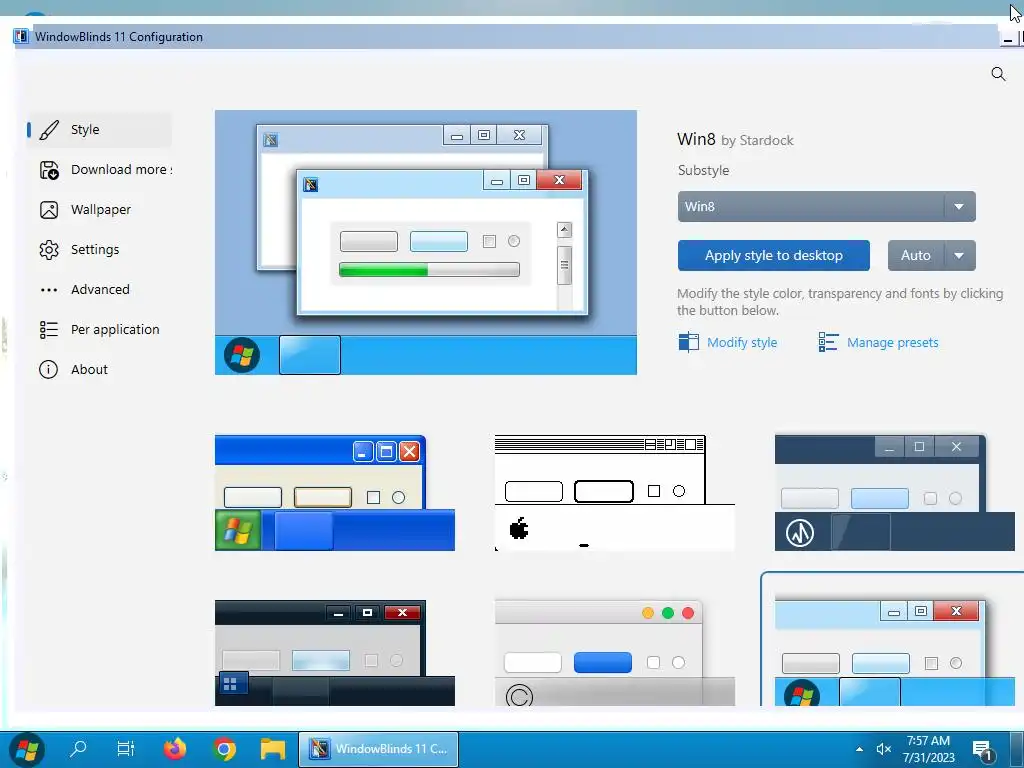This screenshot has height=768, width=1024.
Task: Open File Explorer from the taskbar
Action: (272, 749)
